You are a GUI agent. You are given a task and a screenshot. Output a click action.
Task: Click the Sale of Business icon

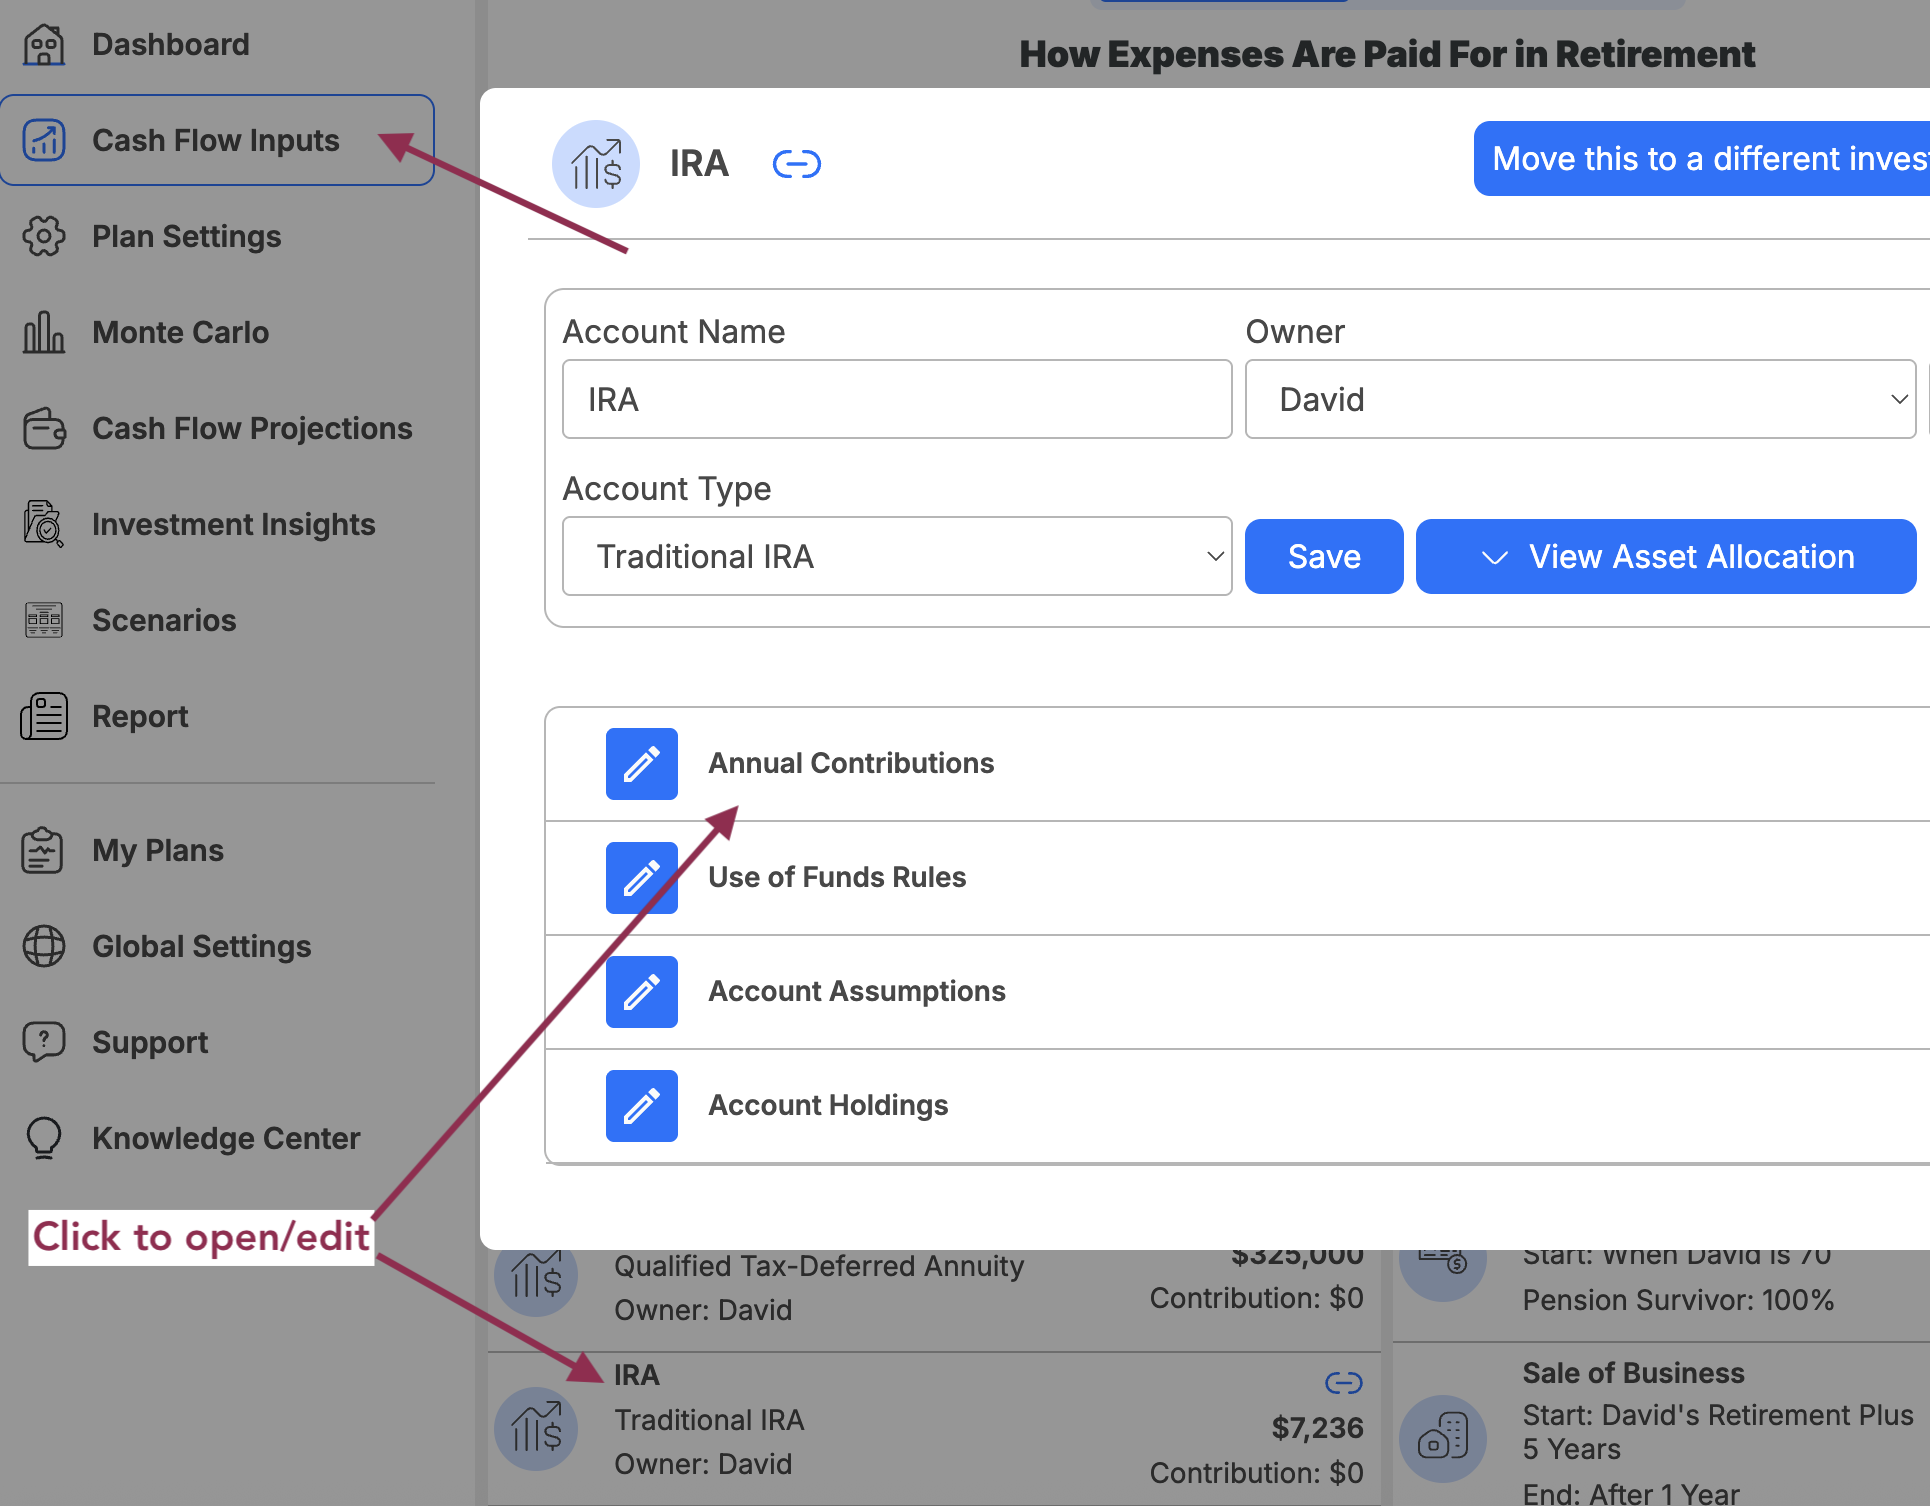click(1442, 1438)
